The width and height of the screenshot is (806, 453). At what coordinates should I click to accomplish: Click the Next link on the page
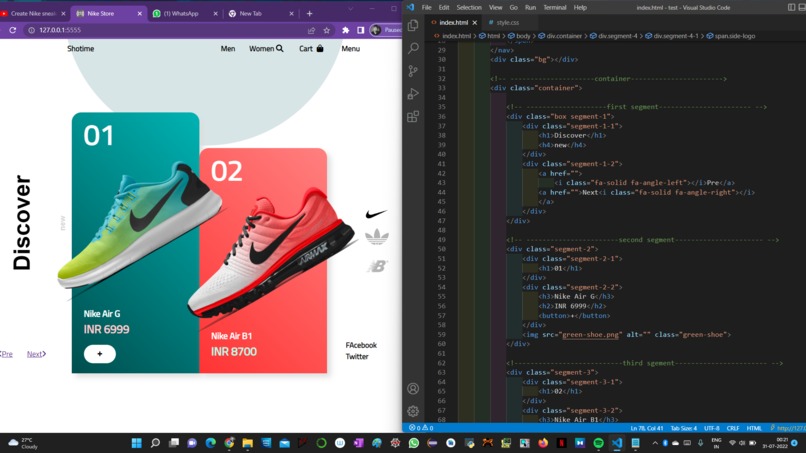[36, 354]
